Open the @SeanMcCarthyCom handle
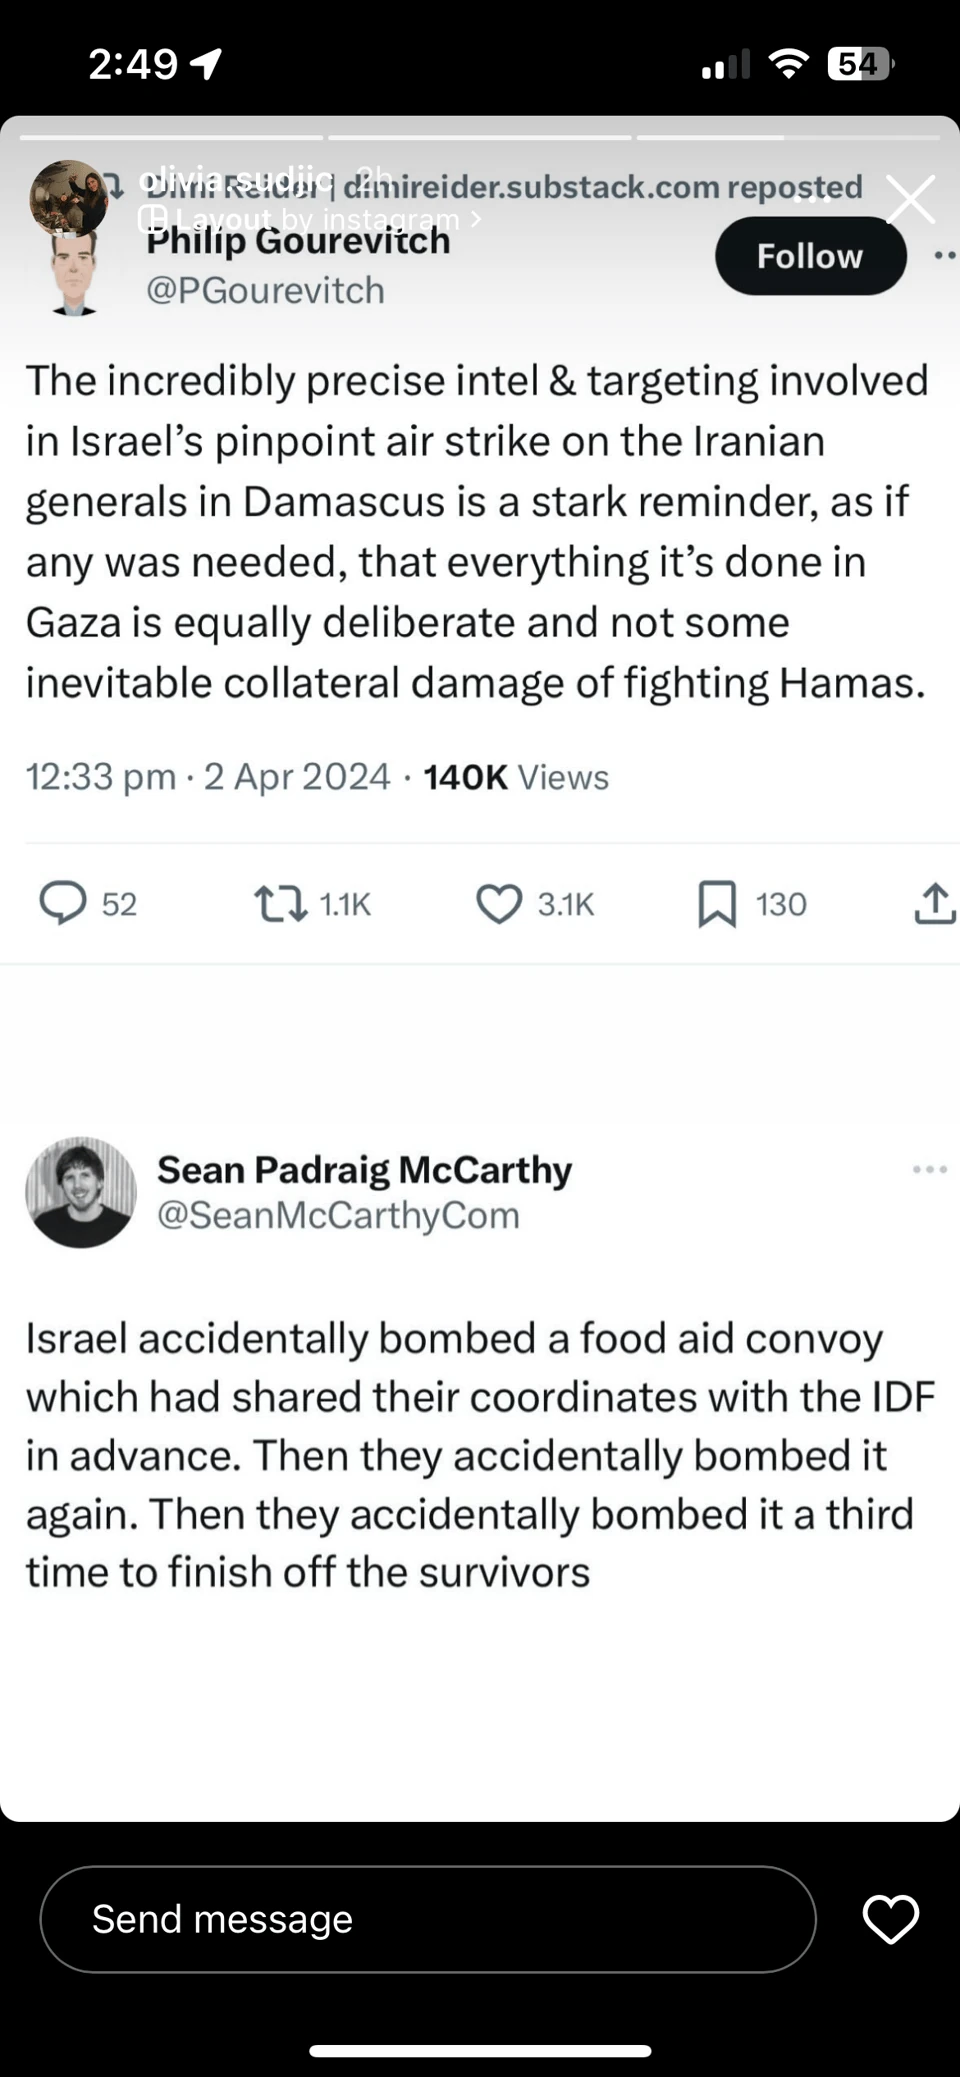 [x=338, y=1215]
